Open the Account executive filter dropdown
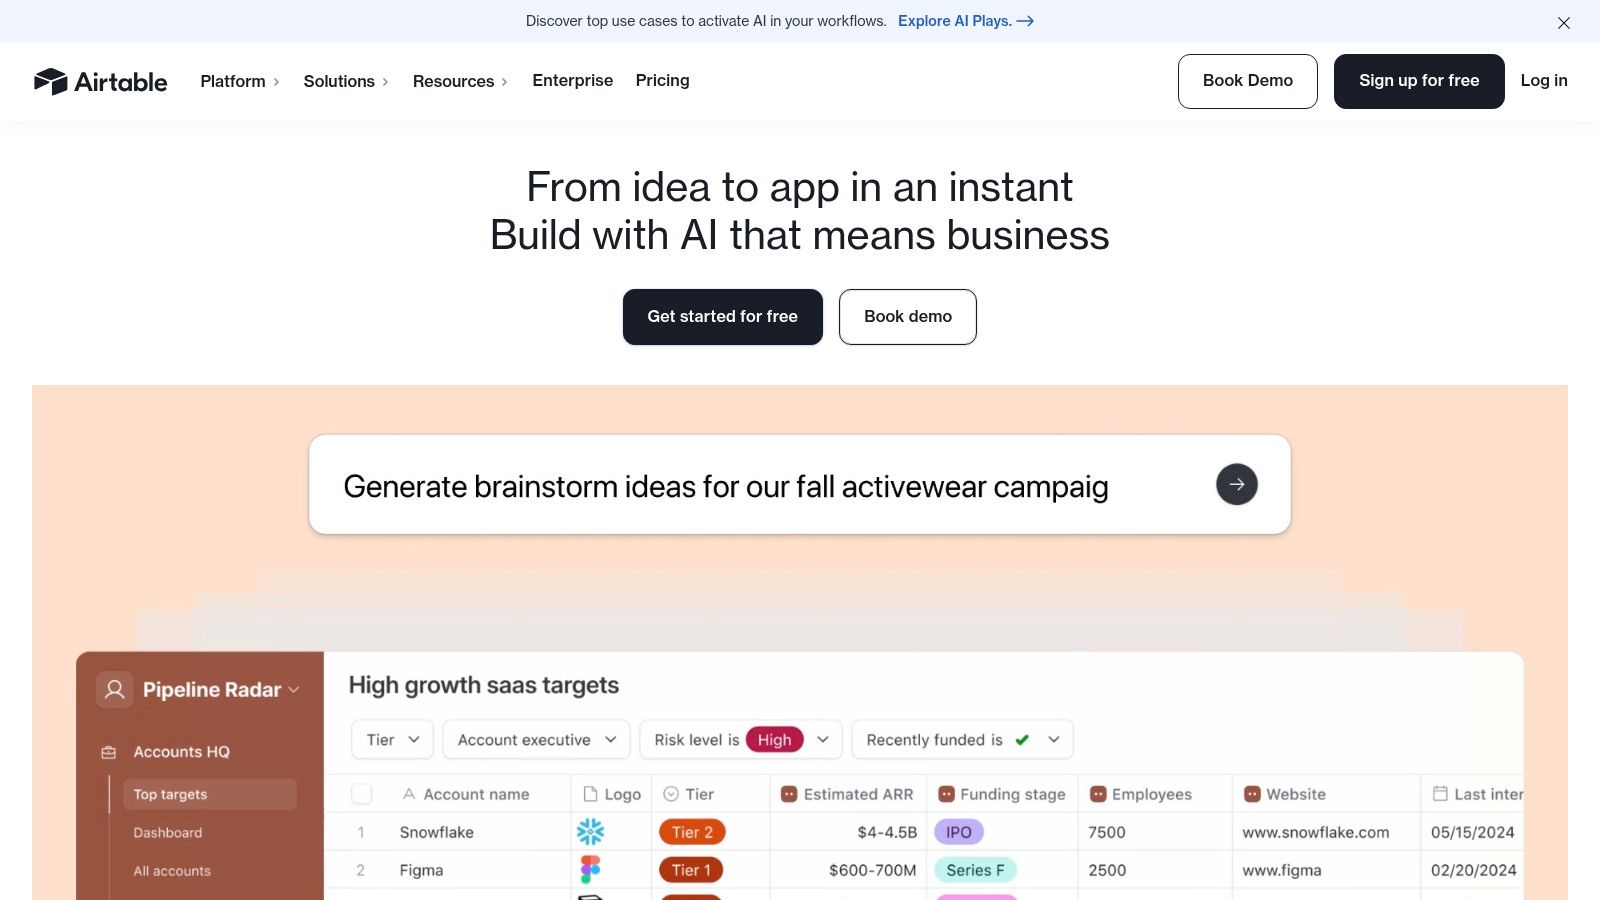 click(x=536, y=740)
